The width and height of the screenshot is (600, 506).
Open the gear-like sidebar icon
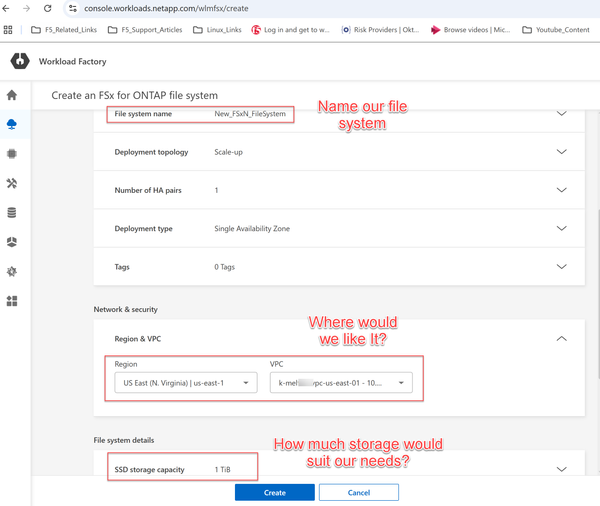point(12,272)
